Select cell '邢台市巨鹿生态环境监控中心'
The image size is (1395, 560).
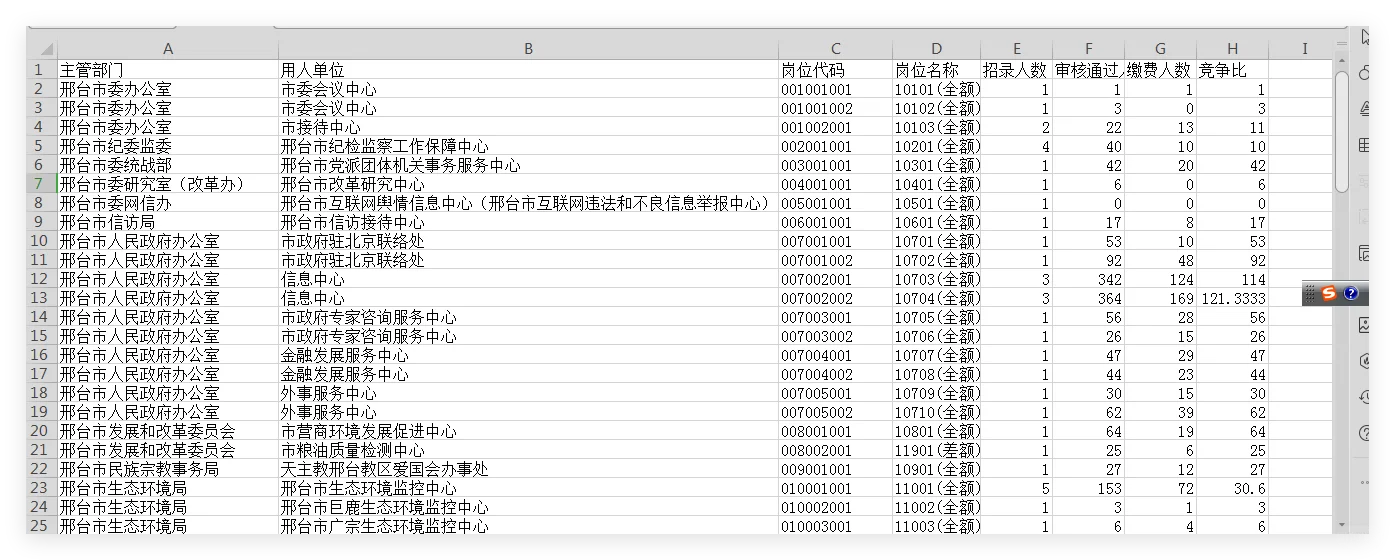(528, 507)
